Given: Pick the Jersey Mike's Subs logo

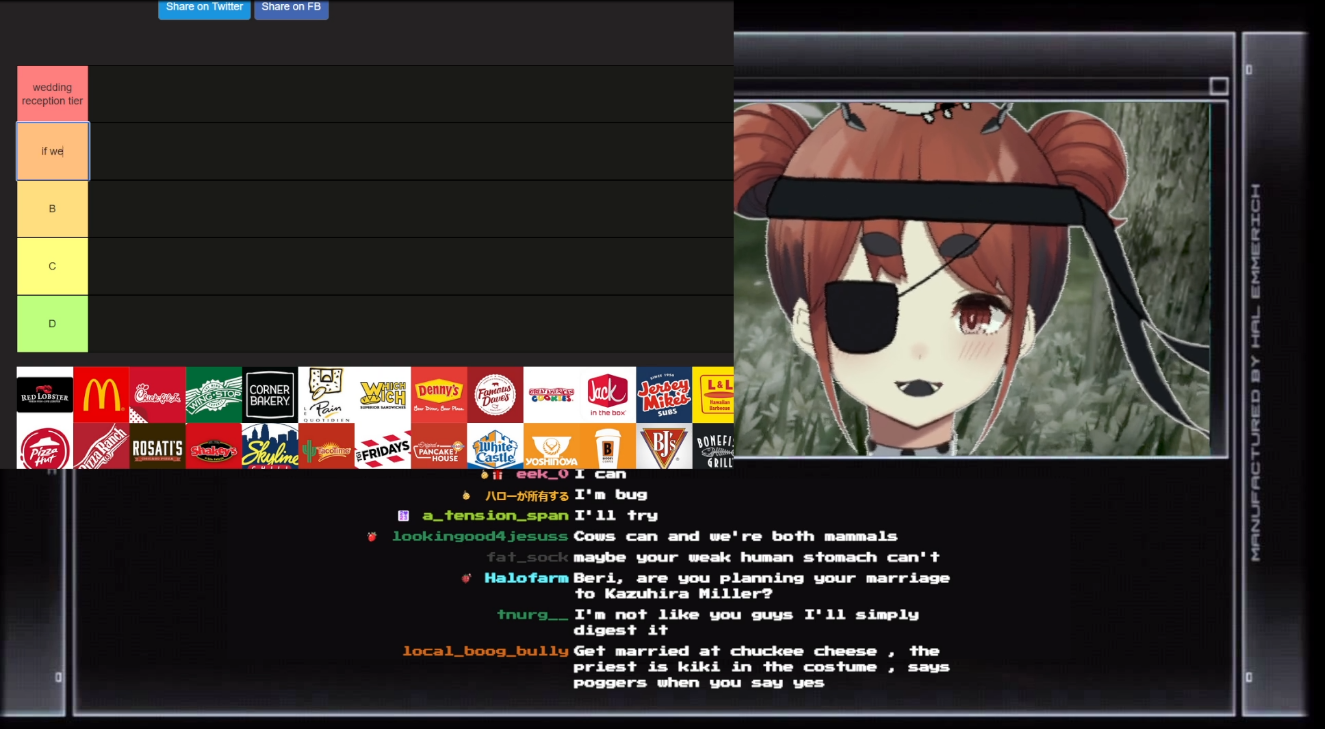Looking at the screenshot, I should 664,395.
